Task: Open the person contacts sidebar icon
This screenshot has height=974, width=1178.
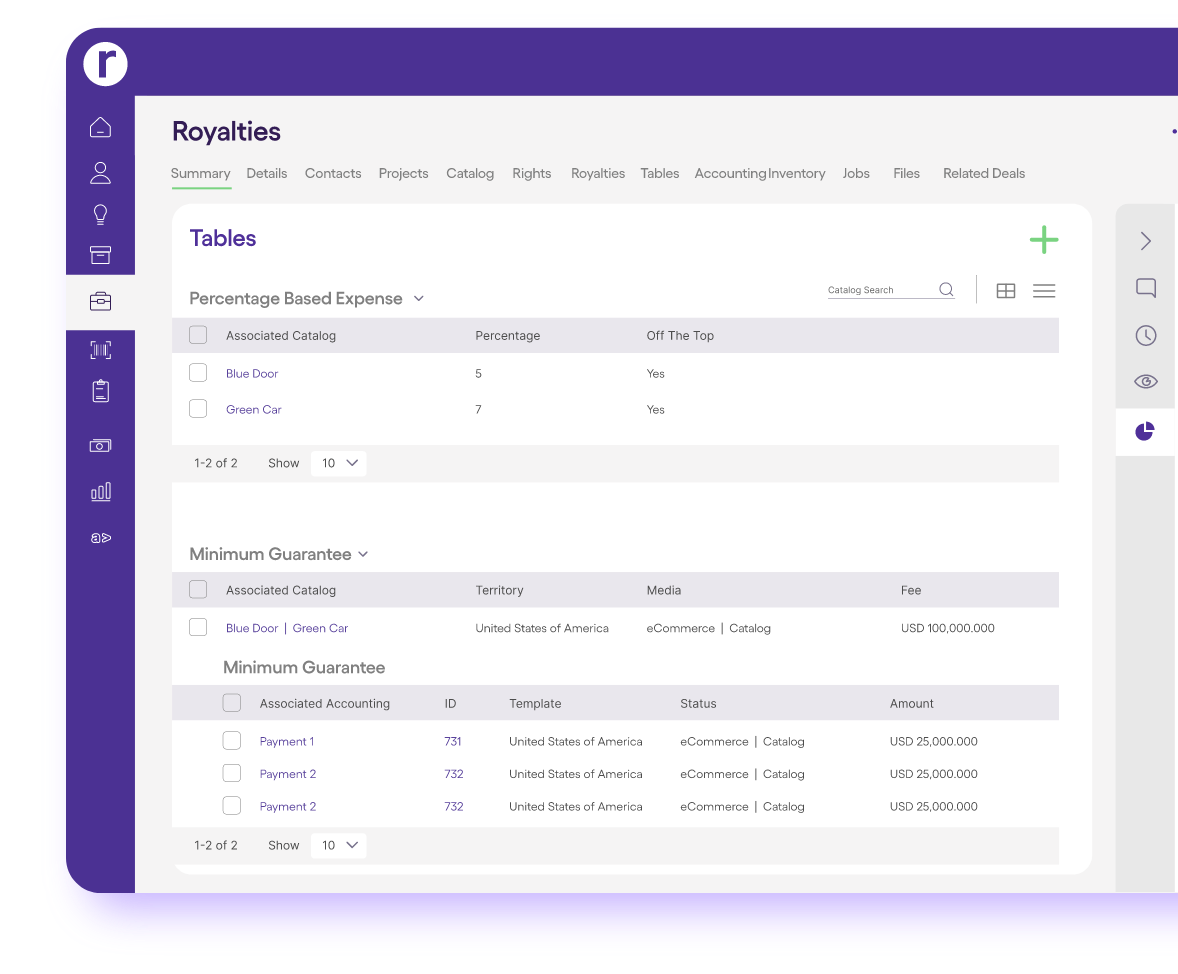Action: click(100, 173)
